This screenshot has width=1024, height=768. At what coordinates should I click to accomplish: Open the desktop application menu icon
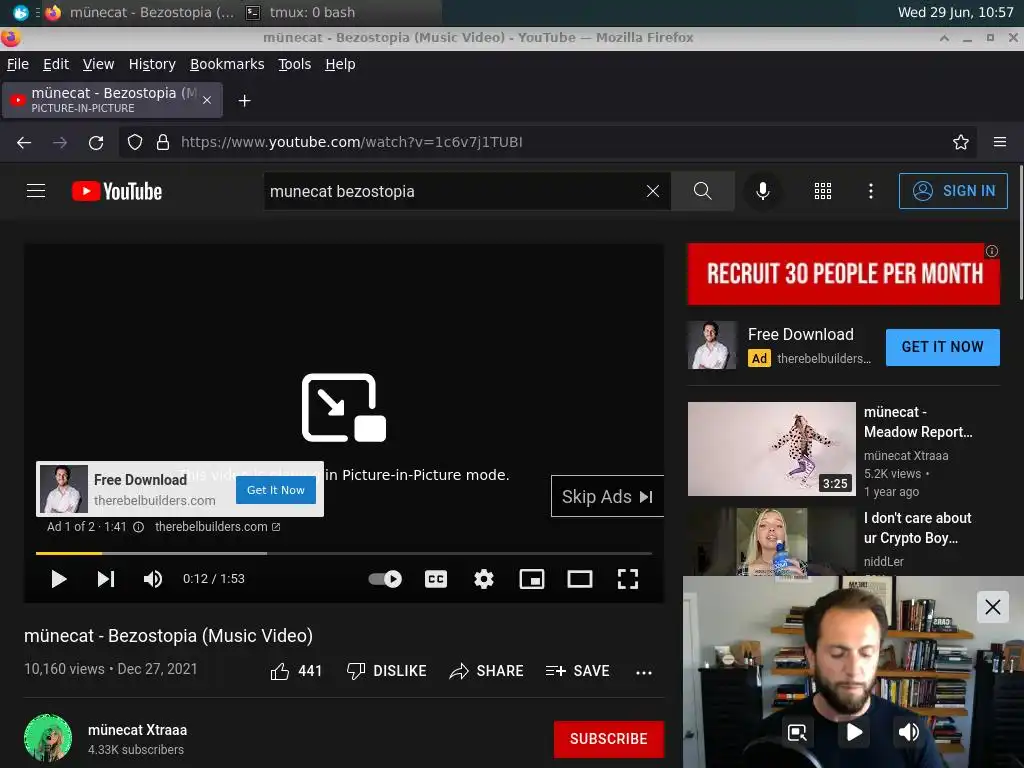[20, 12]
